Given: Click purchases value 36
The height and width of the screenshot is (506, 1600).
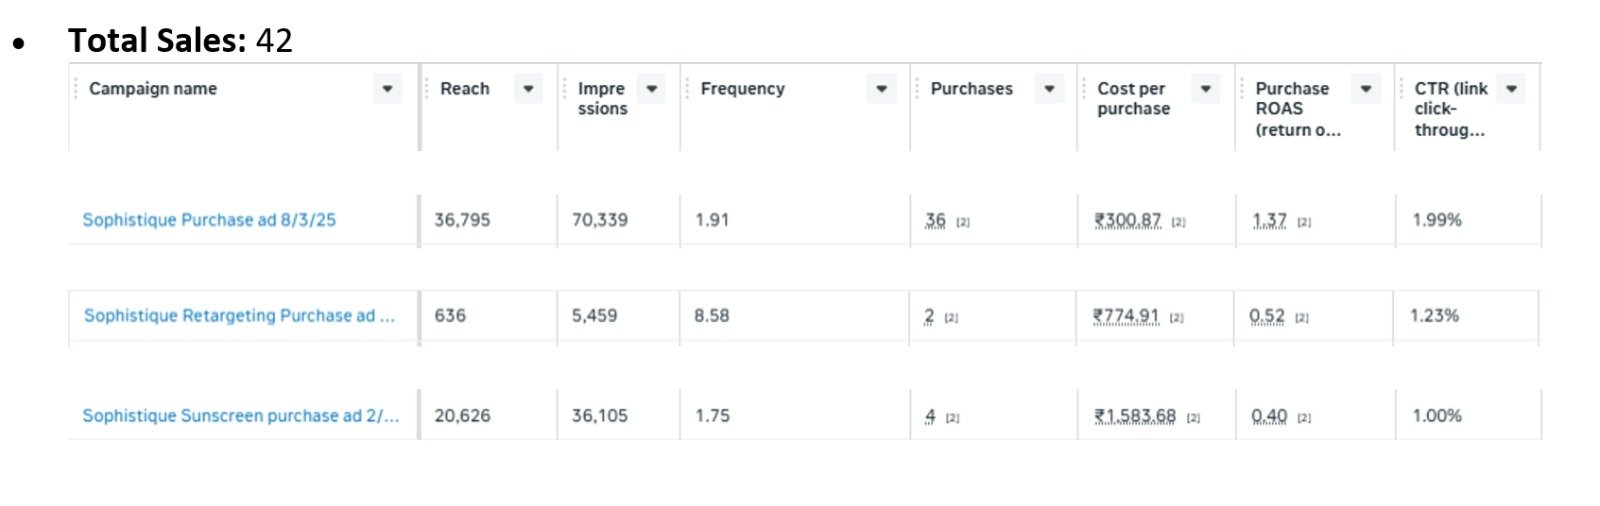Looking at the screenshot, I should [935, 220].
